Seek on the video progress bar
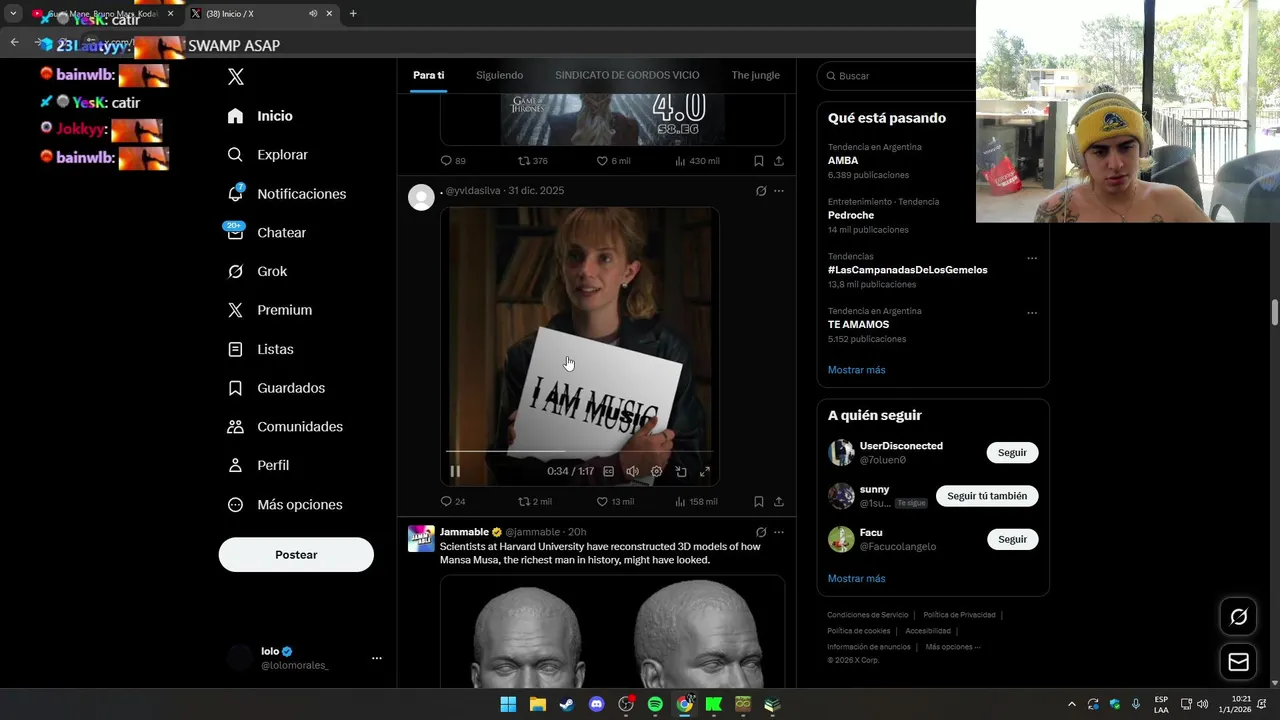 (579, 452)
